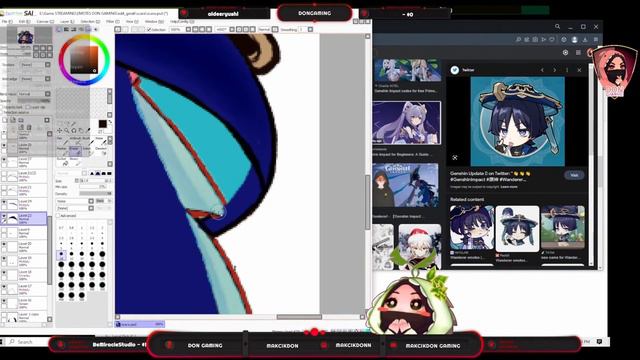Open the image preview more options menu
640x360 pixels.
(x=567, y=70)
